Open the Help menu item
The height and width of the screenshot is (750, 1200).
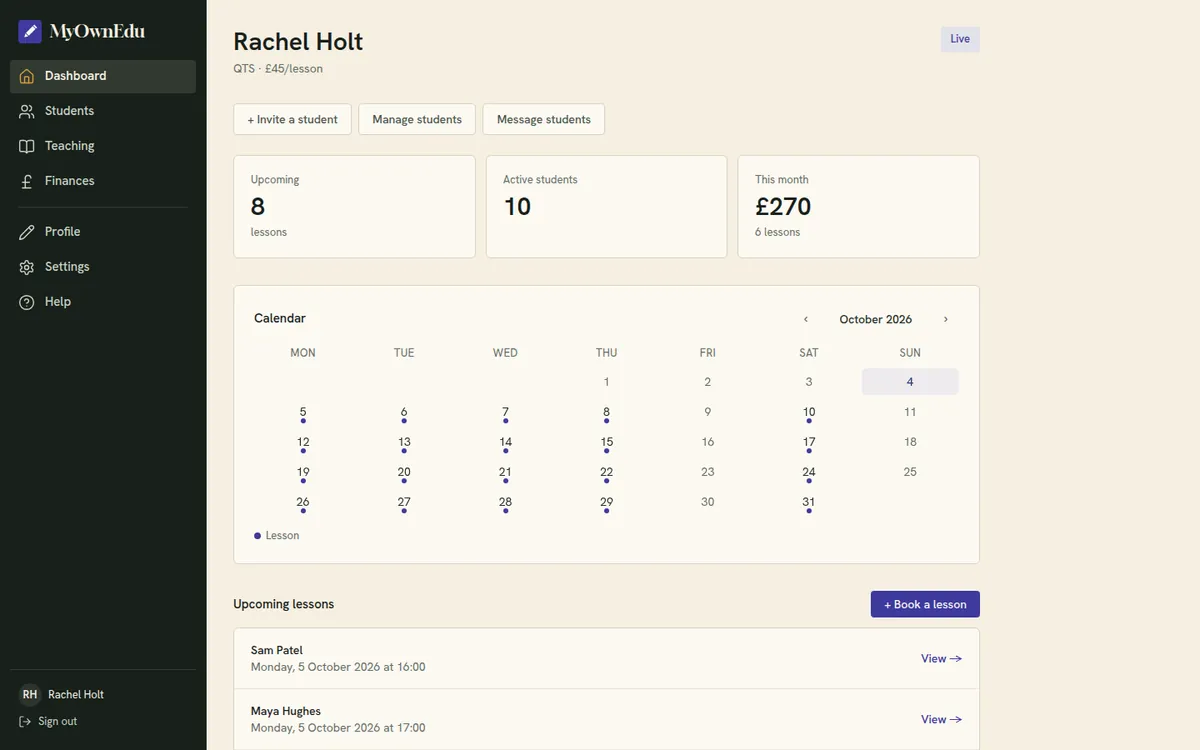tap(103, 302)
